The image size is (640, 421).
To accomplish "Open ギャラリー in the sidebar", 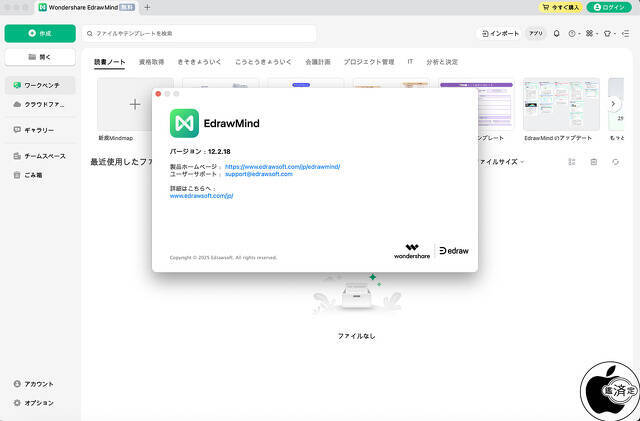I will (x=38, y=130).
